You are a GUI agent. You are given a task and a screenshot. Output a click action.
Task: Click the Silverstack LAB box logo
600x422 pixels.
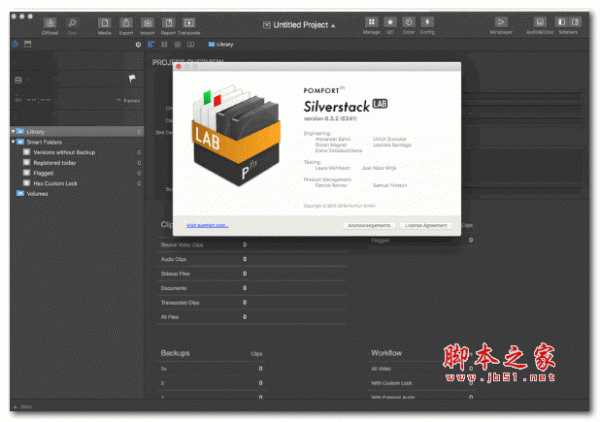click(236, 136)
